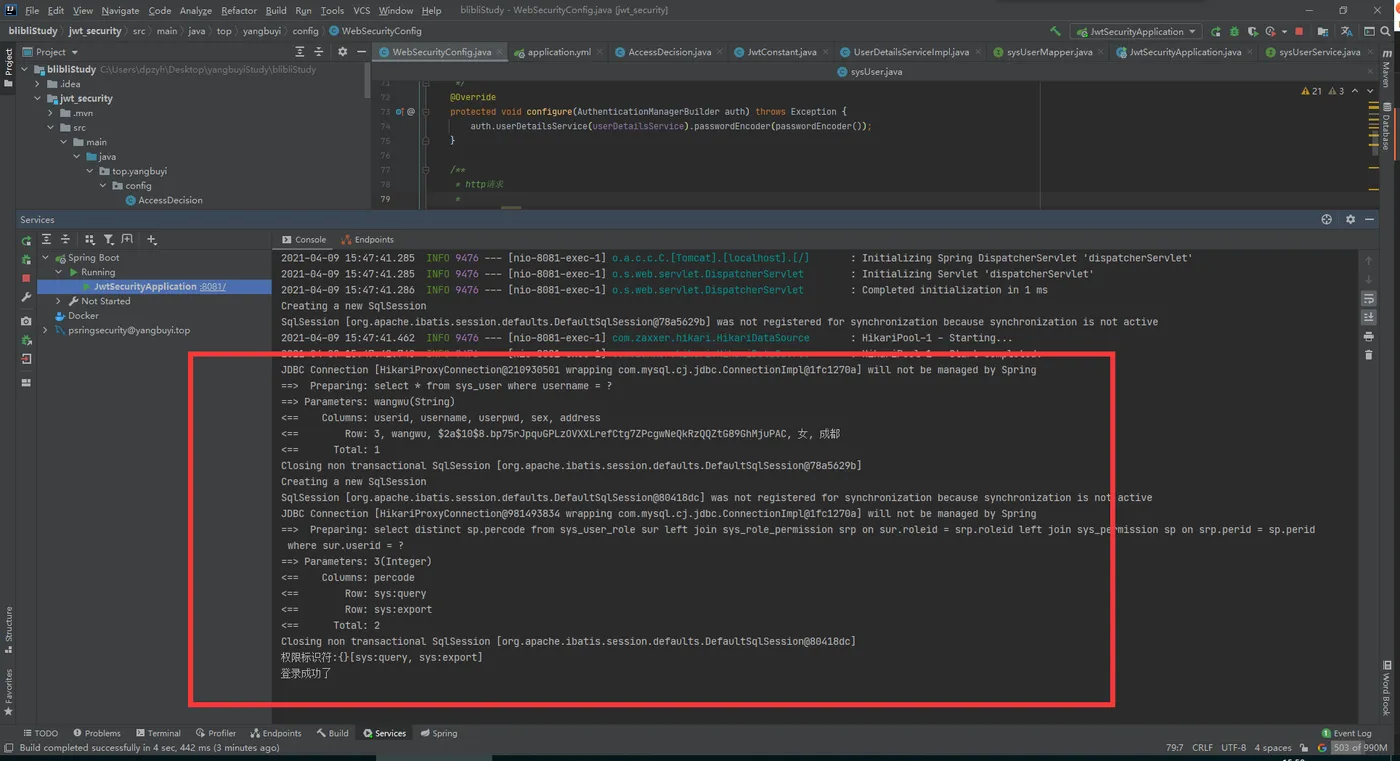
Task: Select AccessDecision class in Project tree
Action: pyautogui.click(x=163, y=200)
